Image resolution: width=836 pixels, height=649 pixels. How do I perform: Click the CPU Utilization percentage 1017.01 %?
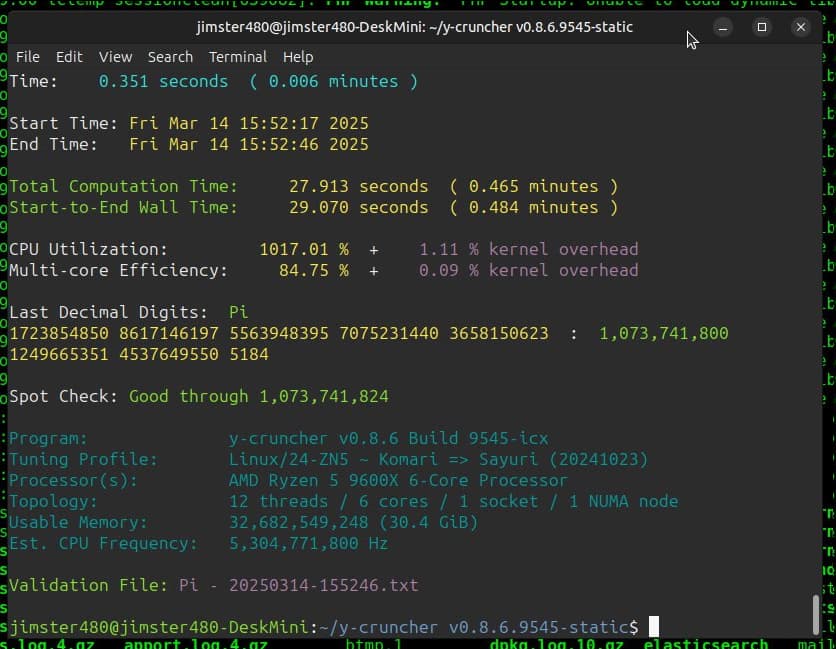point(304,249)
